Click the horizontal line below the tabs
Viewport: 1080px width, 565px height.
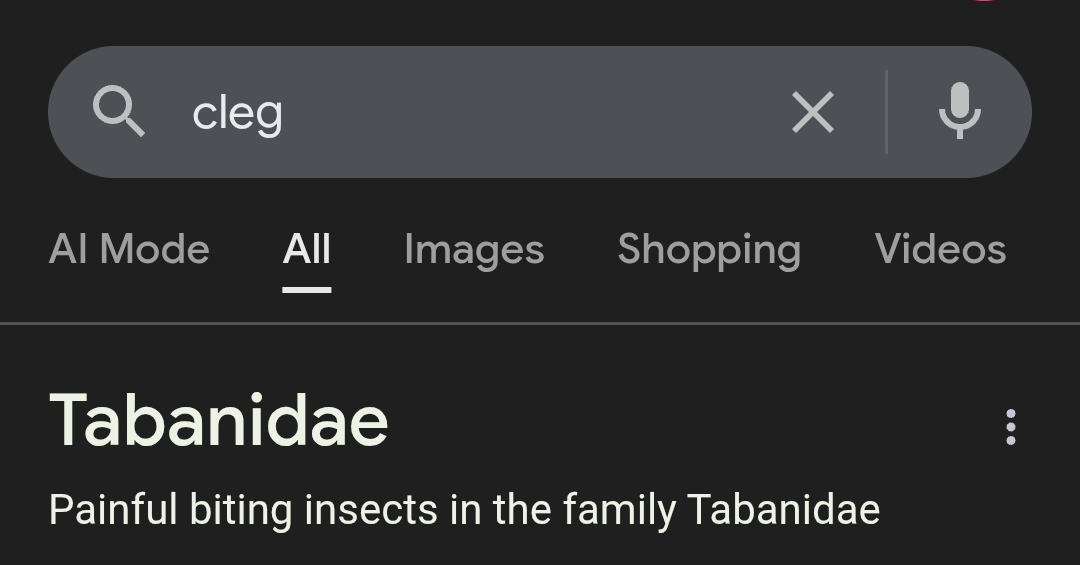click(540, 324)
